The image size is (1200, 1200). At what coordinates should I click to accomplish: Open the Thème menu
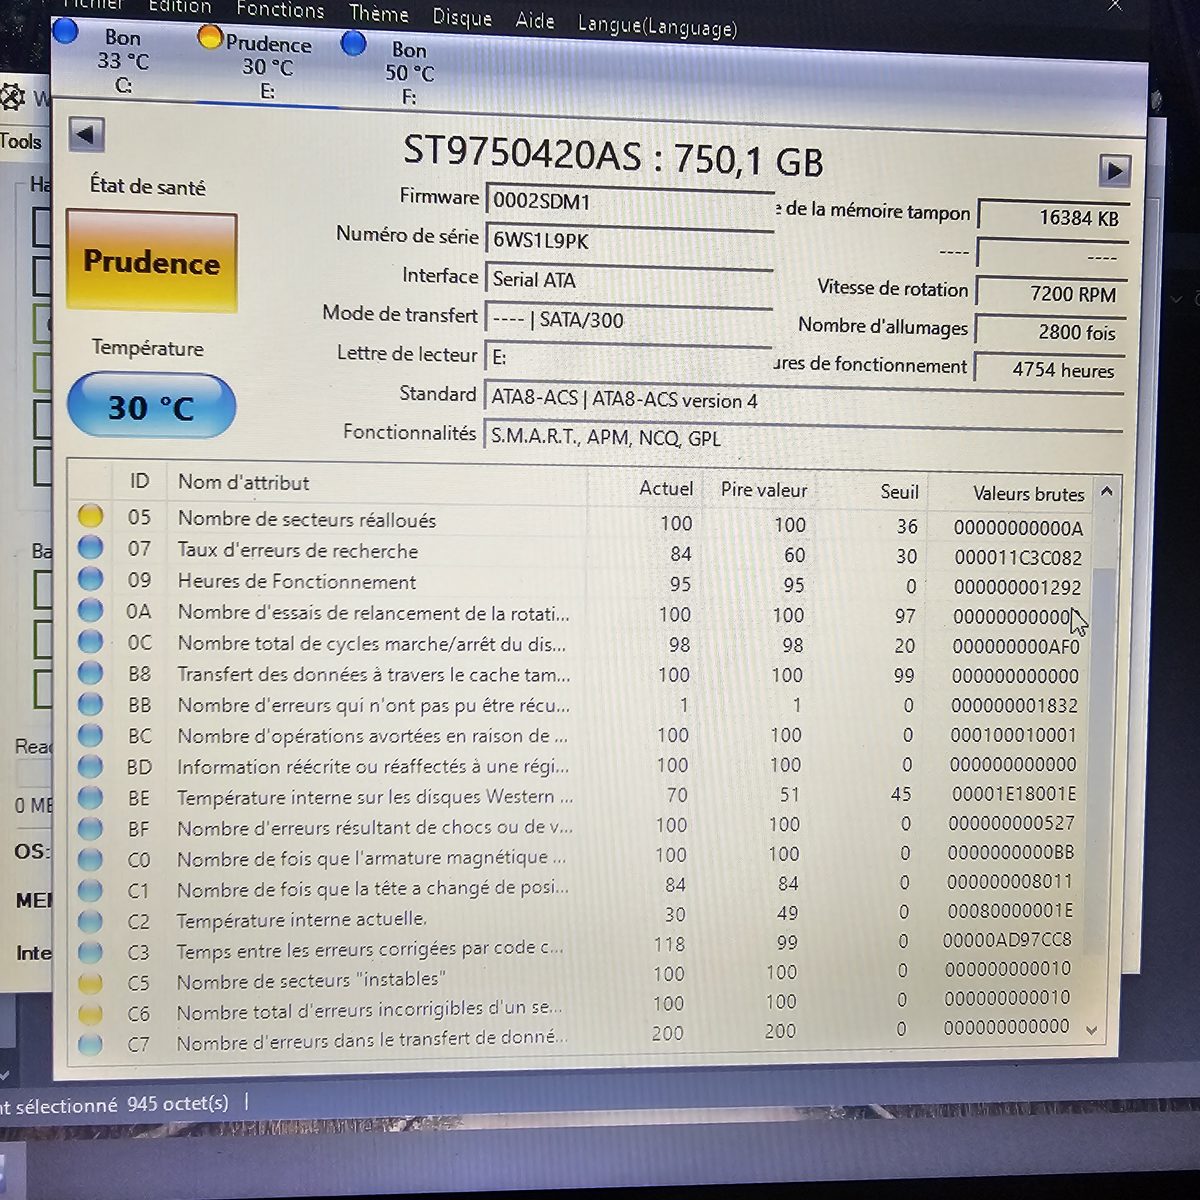point(378,14)
